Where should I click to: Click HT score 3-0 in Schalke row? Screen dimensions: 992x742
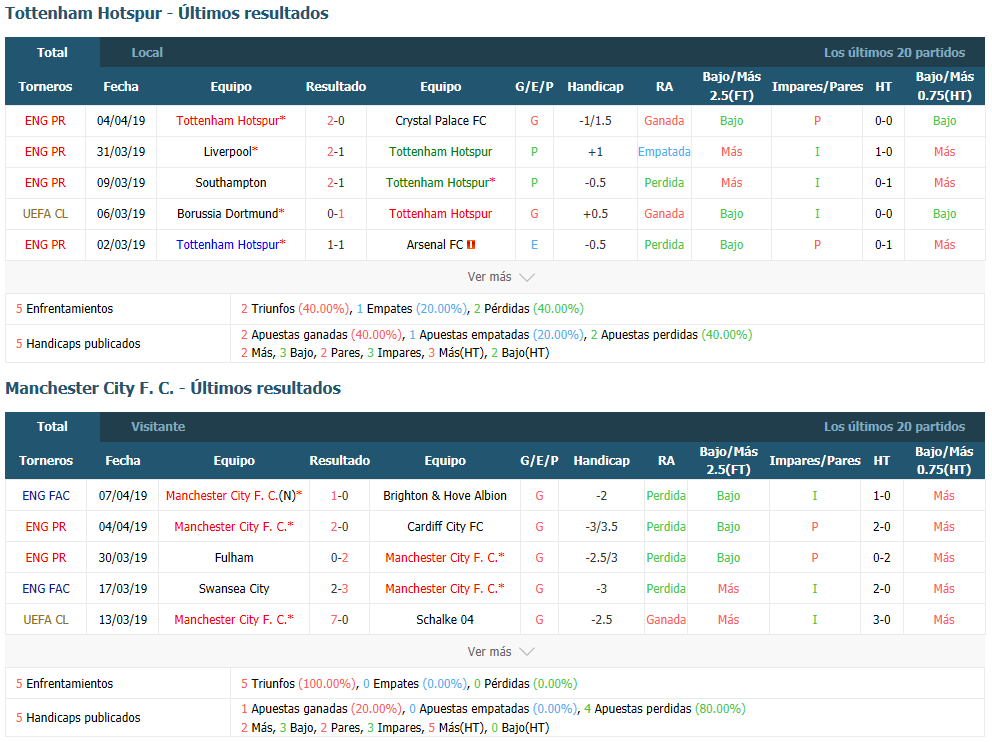881,620
